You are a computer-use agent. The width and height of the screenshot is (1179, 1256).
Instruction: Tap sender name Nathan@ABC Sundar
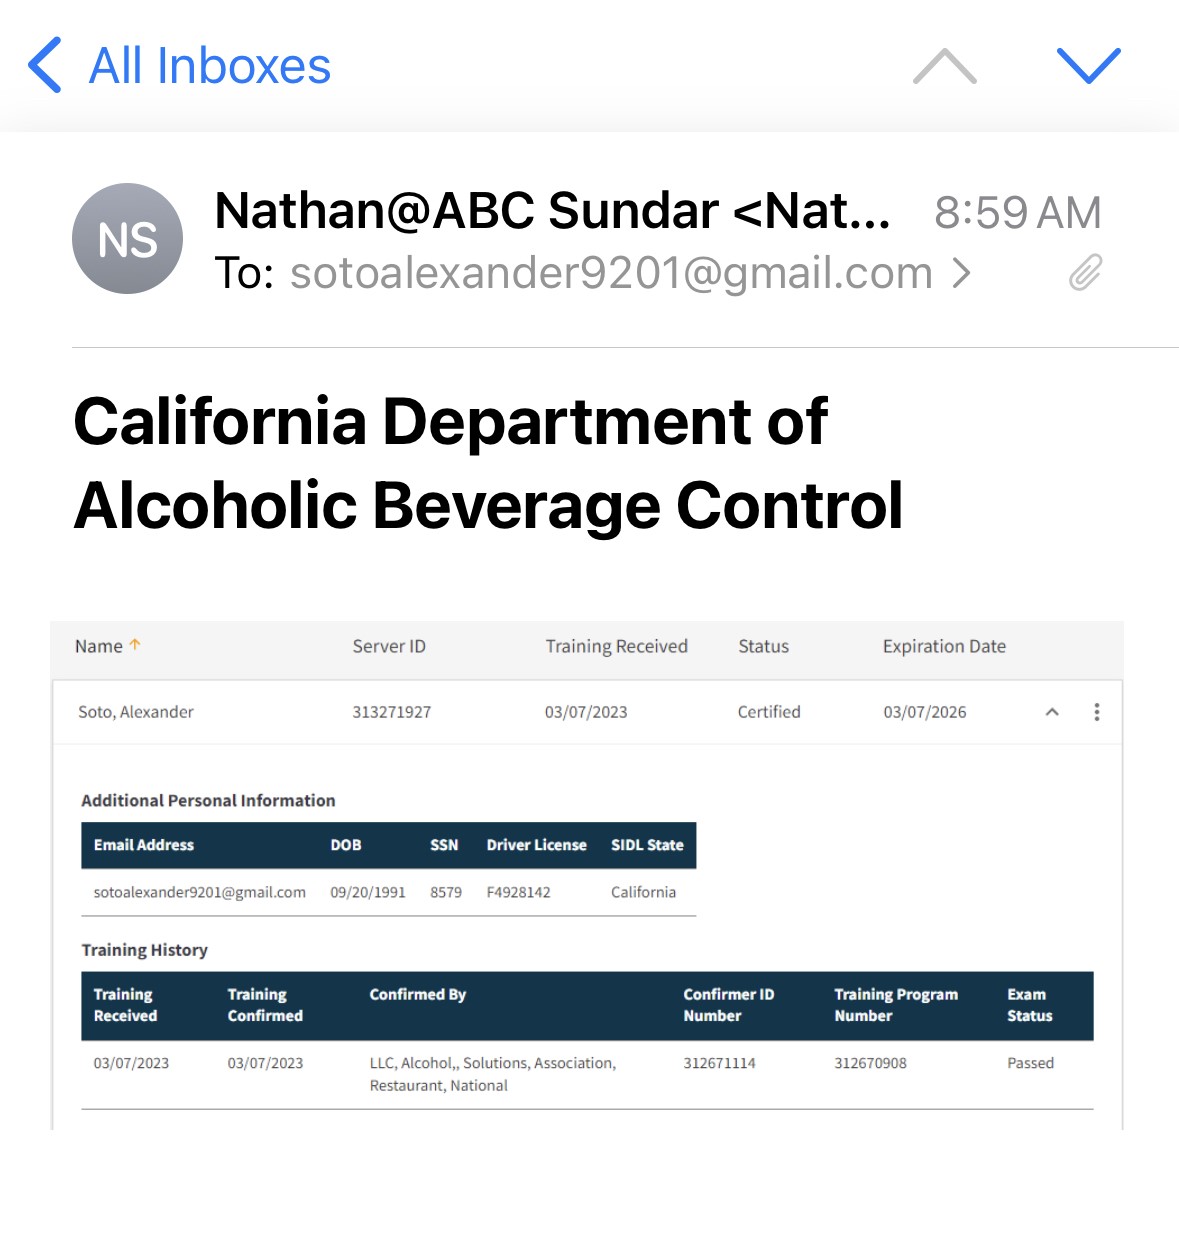tap(552, 211)
